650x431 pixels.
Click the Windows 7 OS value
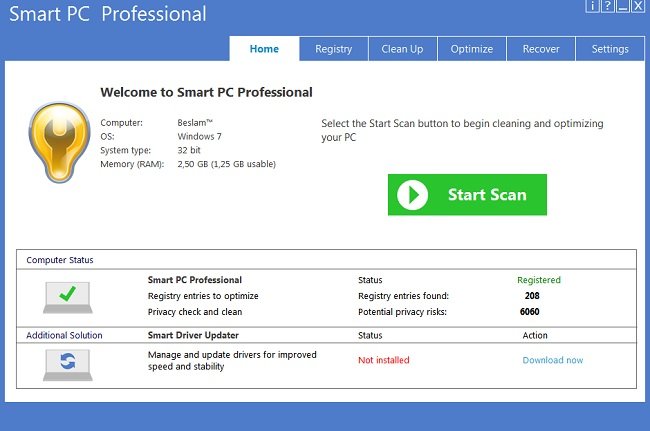[x=199, y=136]
